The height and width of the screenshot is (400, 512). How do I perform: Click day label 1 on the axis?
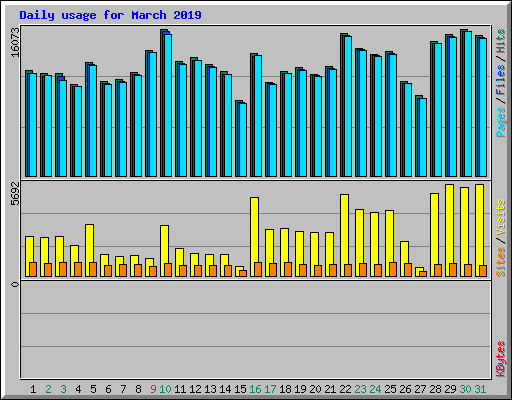33,389
